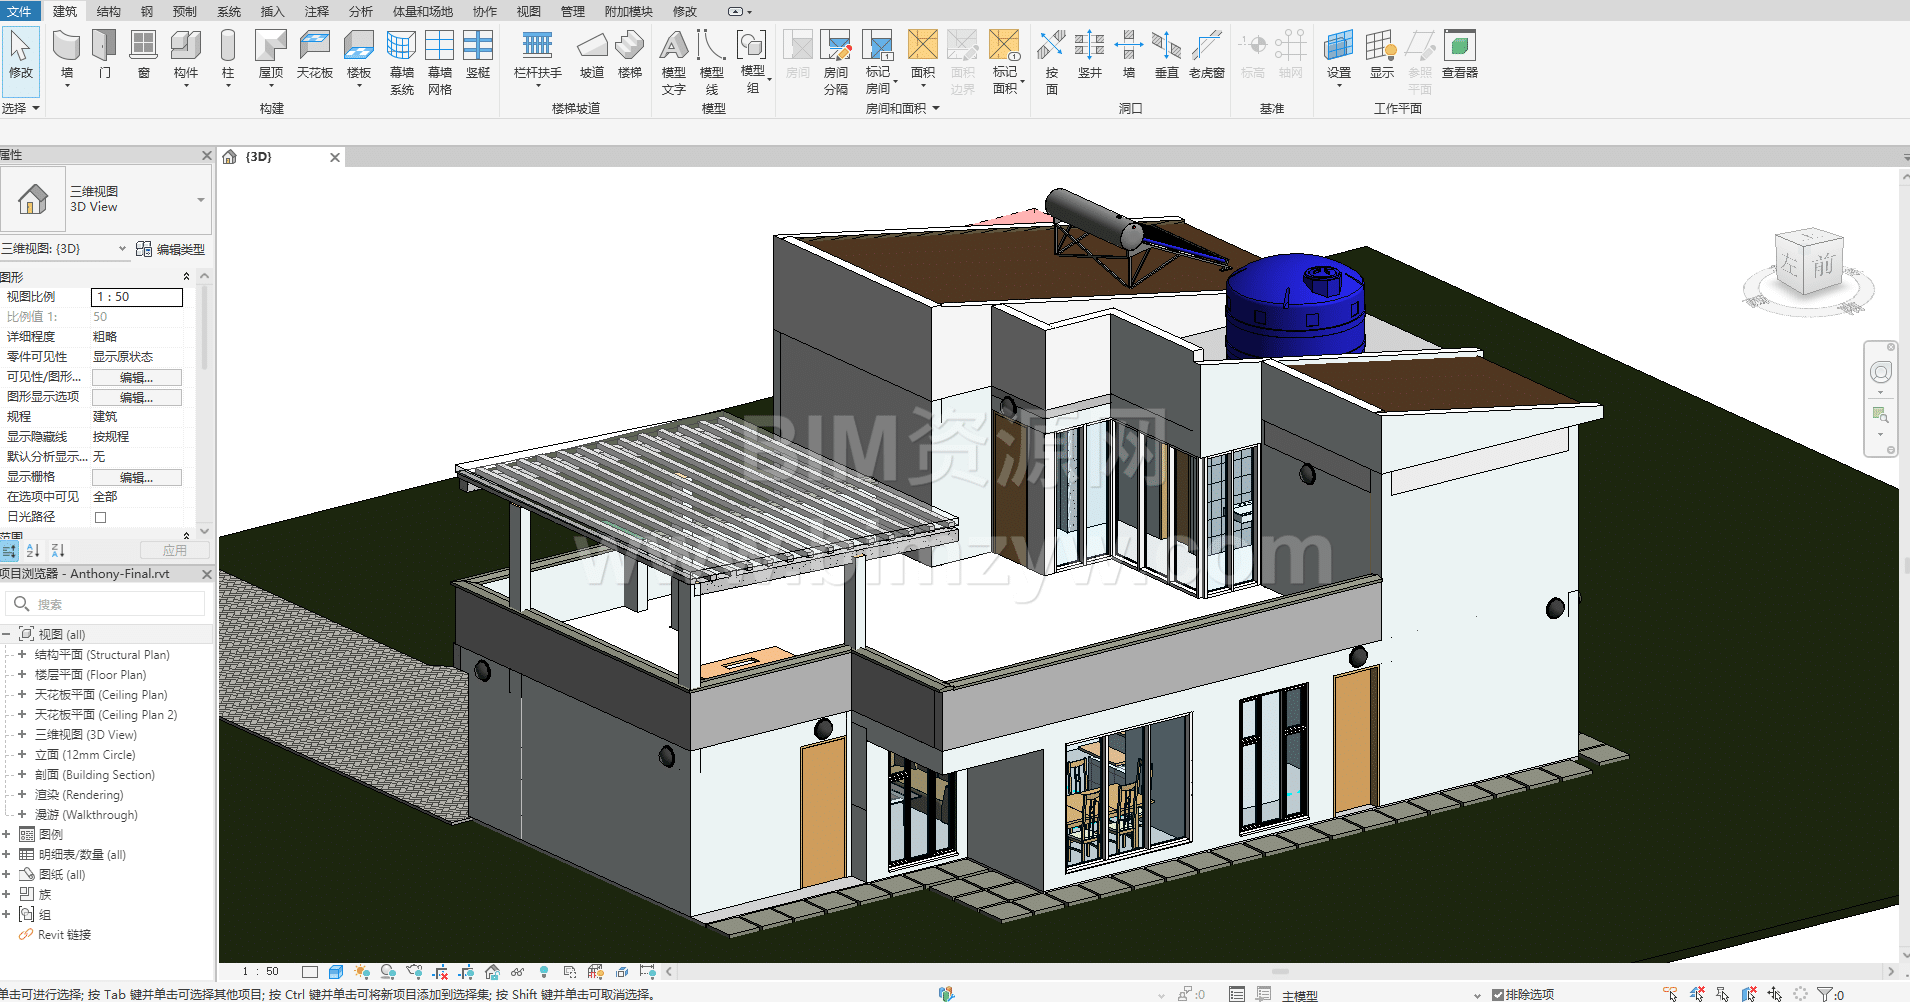Click 编辑 button for 可见性/图形
This screenshot has width=1910, height=1002.
pos(137,377)
